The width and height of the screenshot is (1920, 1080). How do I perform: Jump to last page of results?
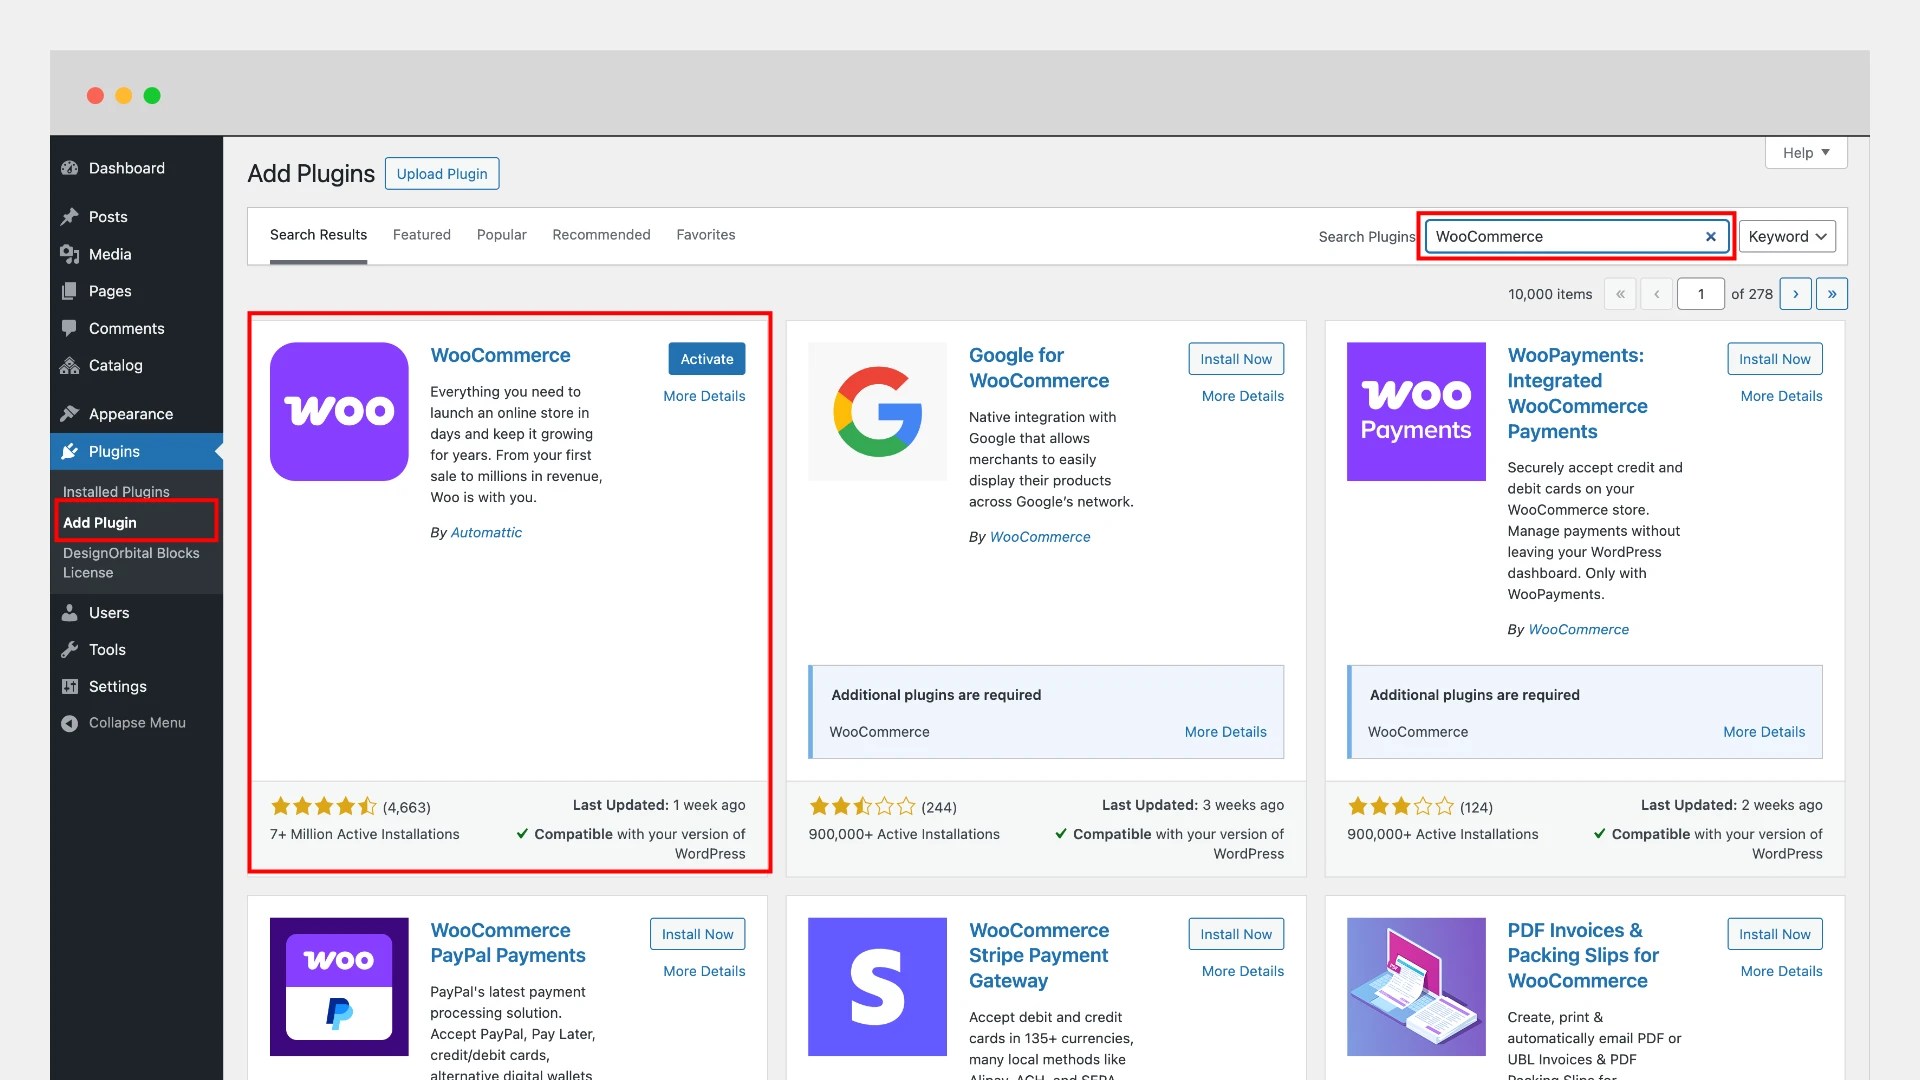(1832, 294)
